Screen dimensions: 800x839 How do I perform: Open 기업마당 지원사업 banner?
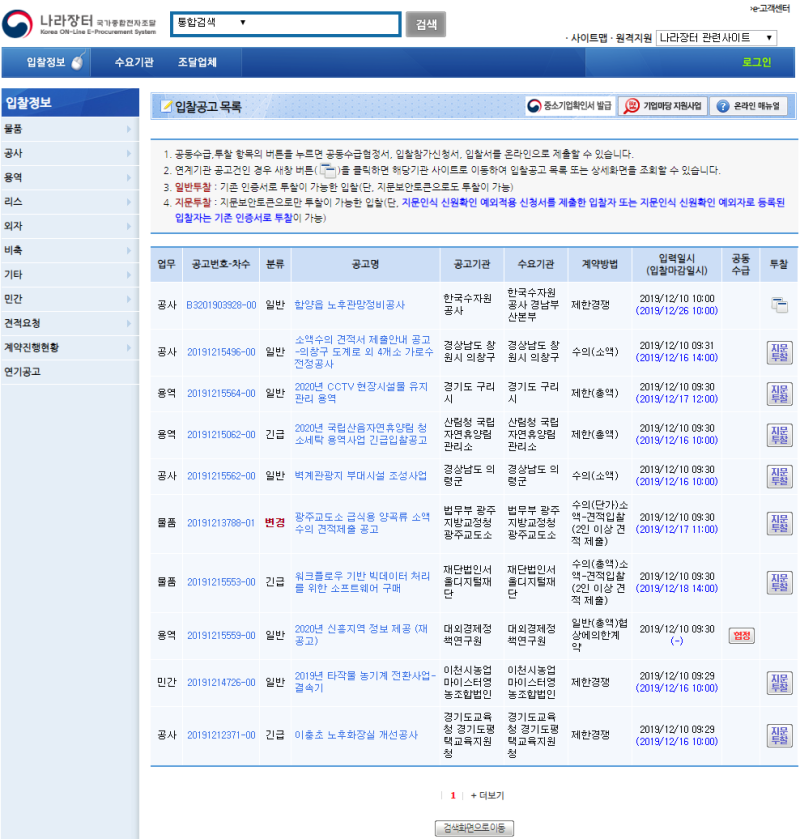(x=663, y=106)
